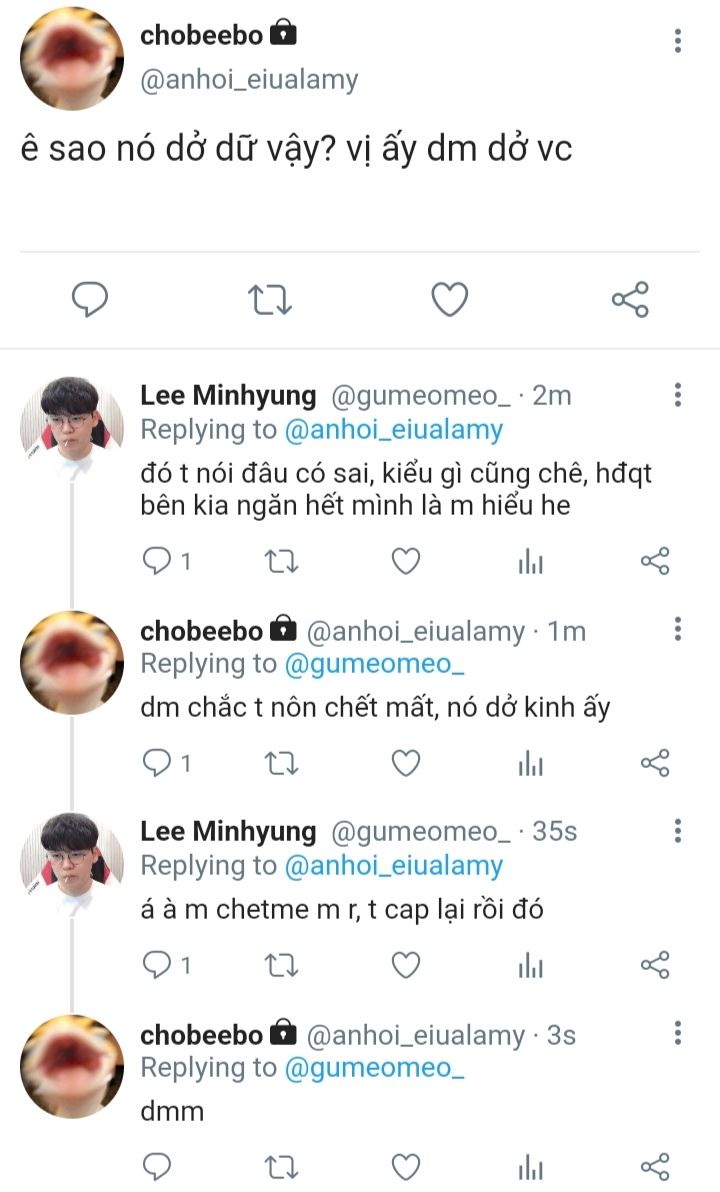
Task: Open more options on Lee Minhyung's 2m reply
Action: [678, 395]
